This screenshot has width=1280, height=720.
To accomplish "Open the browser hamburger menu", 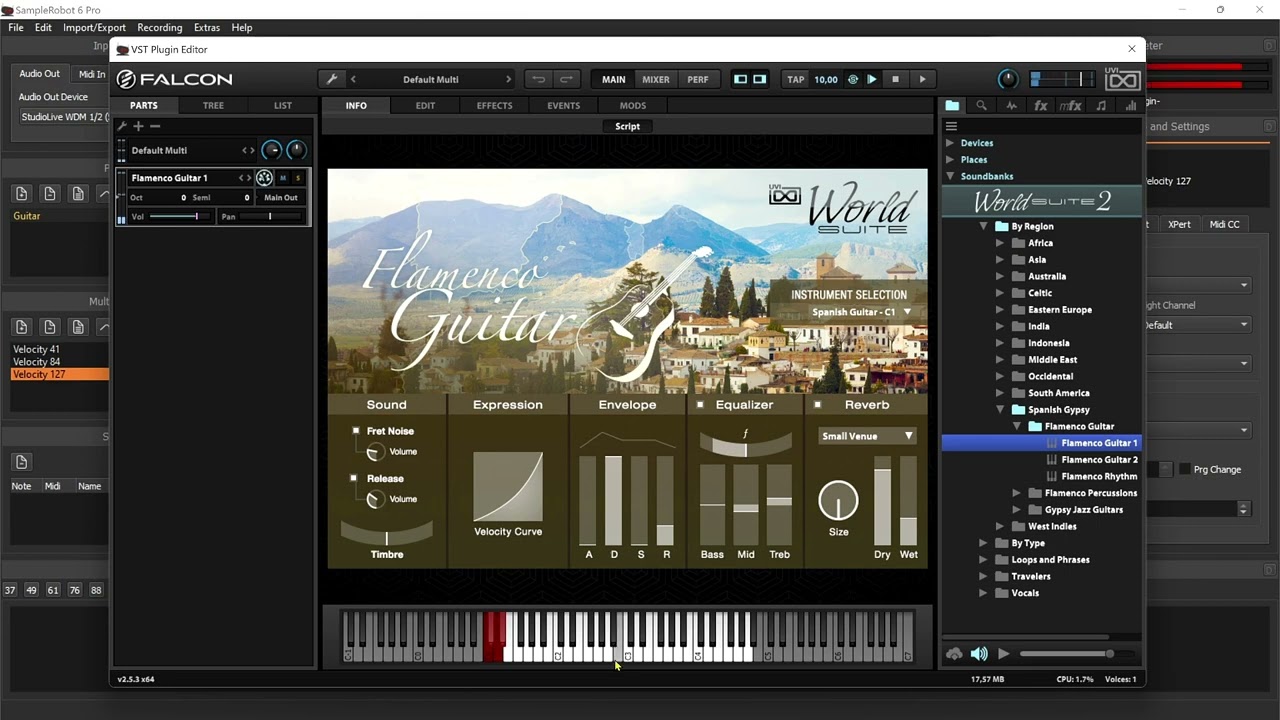I will (952, 126).
